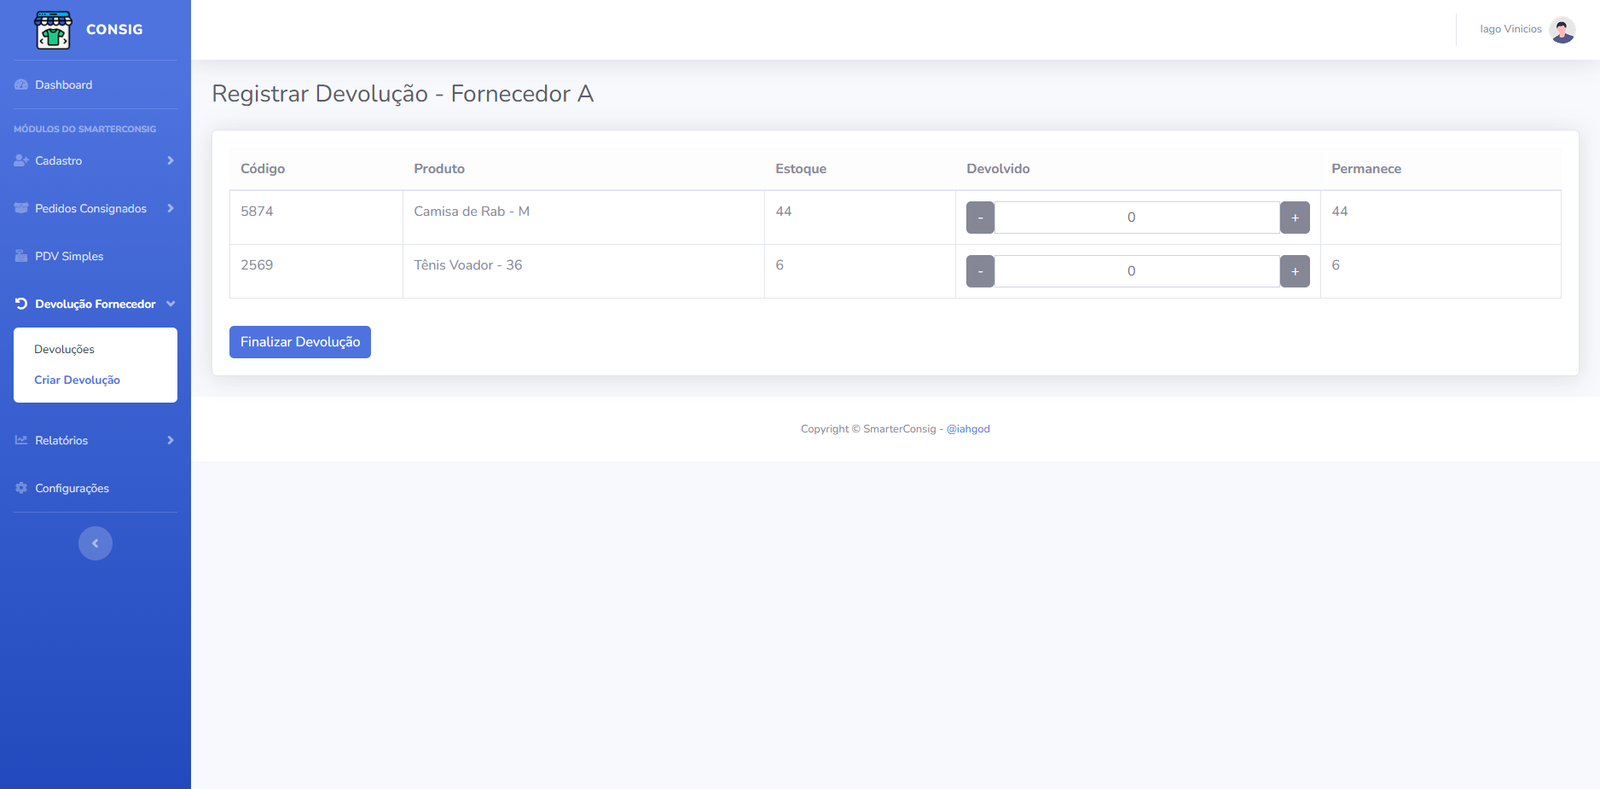Increase returned quantity for Camisa de Rab
Screen dimensions: 1600x789
1294,218
